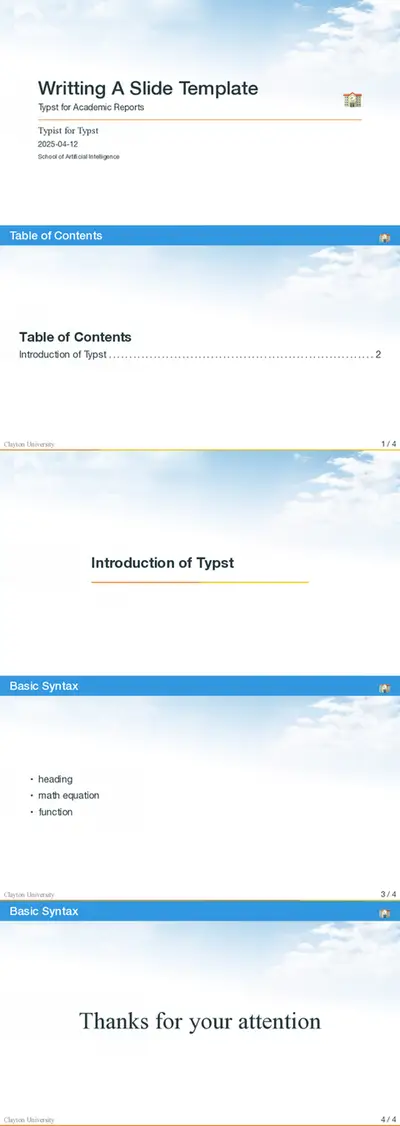The image size is (400, 1126).
Task: Click the 'Typst for Academic Reports' subtitle
Action: point(91,107)
